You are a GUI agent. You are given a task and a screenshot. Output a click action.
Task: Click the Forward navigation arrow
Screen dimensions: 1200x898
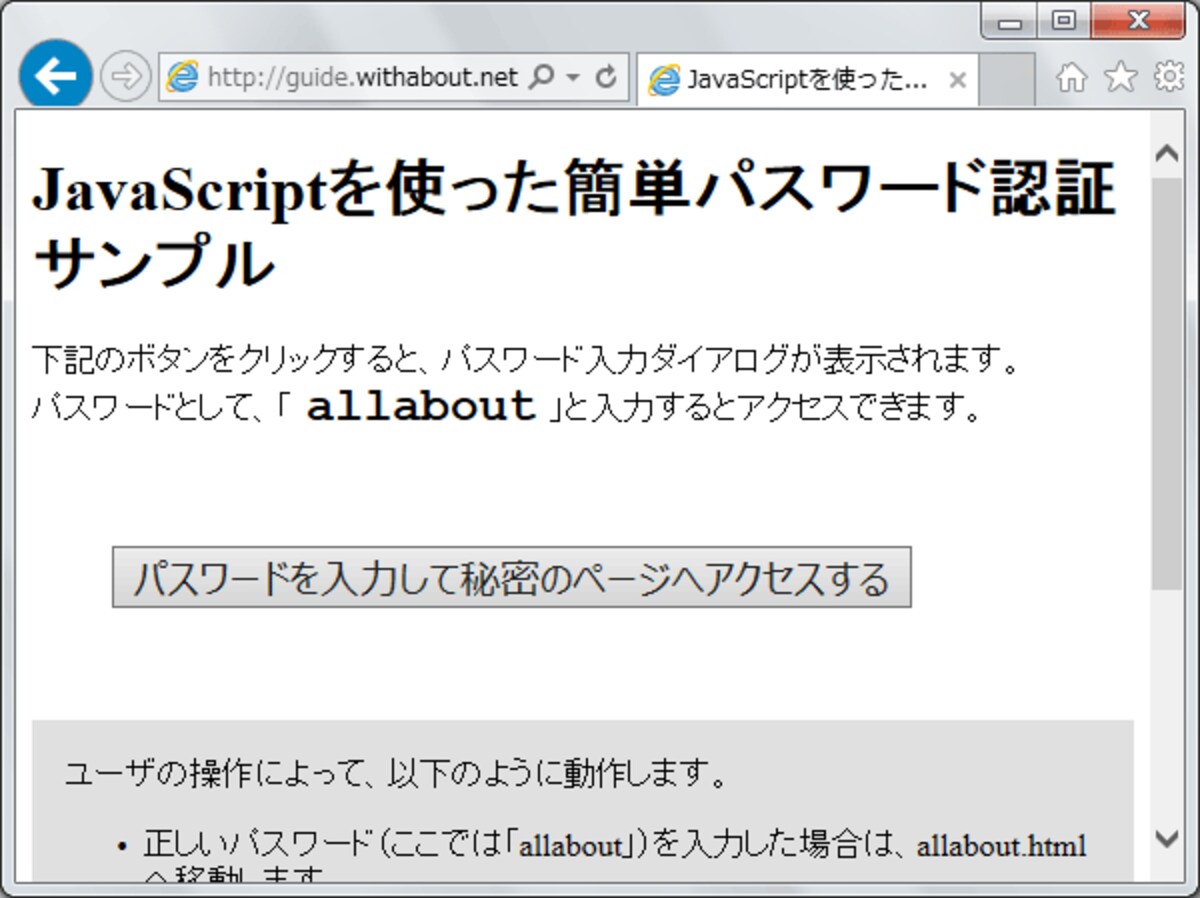(125, 77)
